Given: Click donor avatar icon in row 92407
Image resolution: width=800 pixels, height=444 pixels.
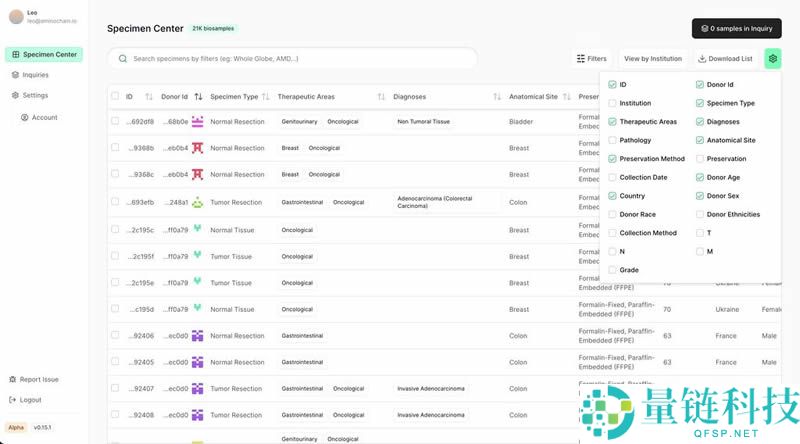Looking at the screenshot, I should pos(197,388).
